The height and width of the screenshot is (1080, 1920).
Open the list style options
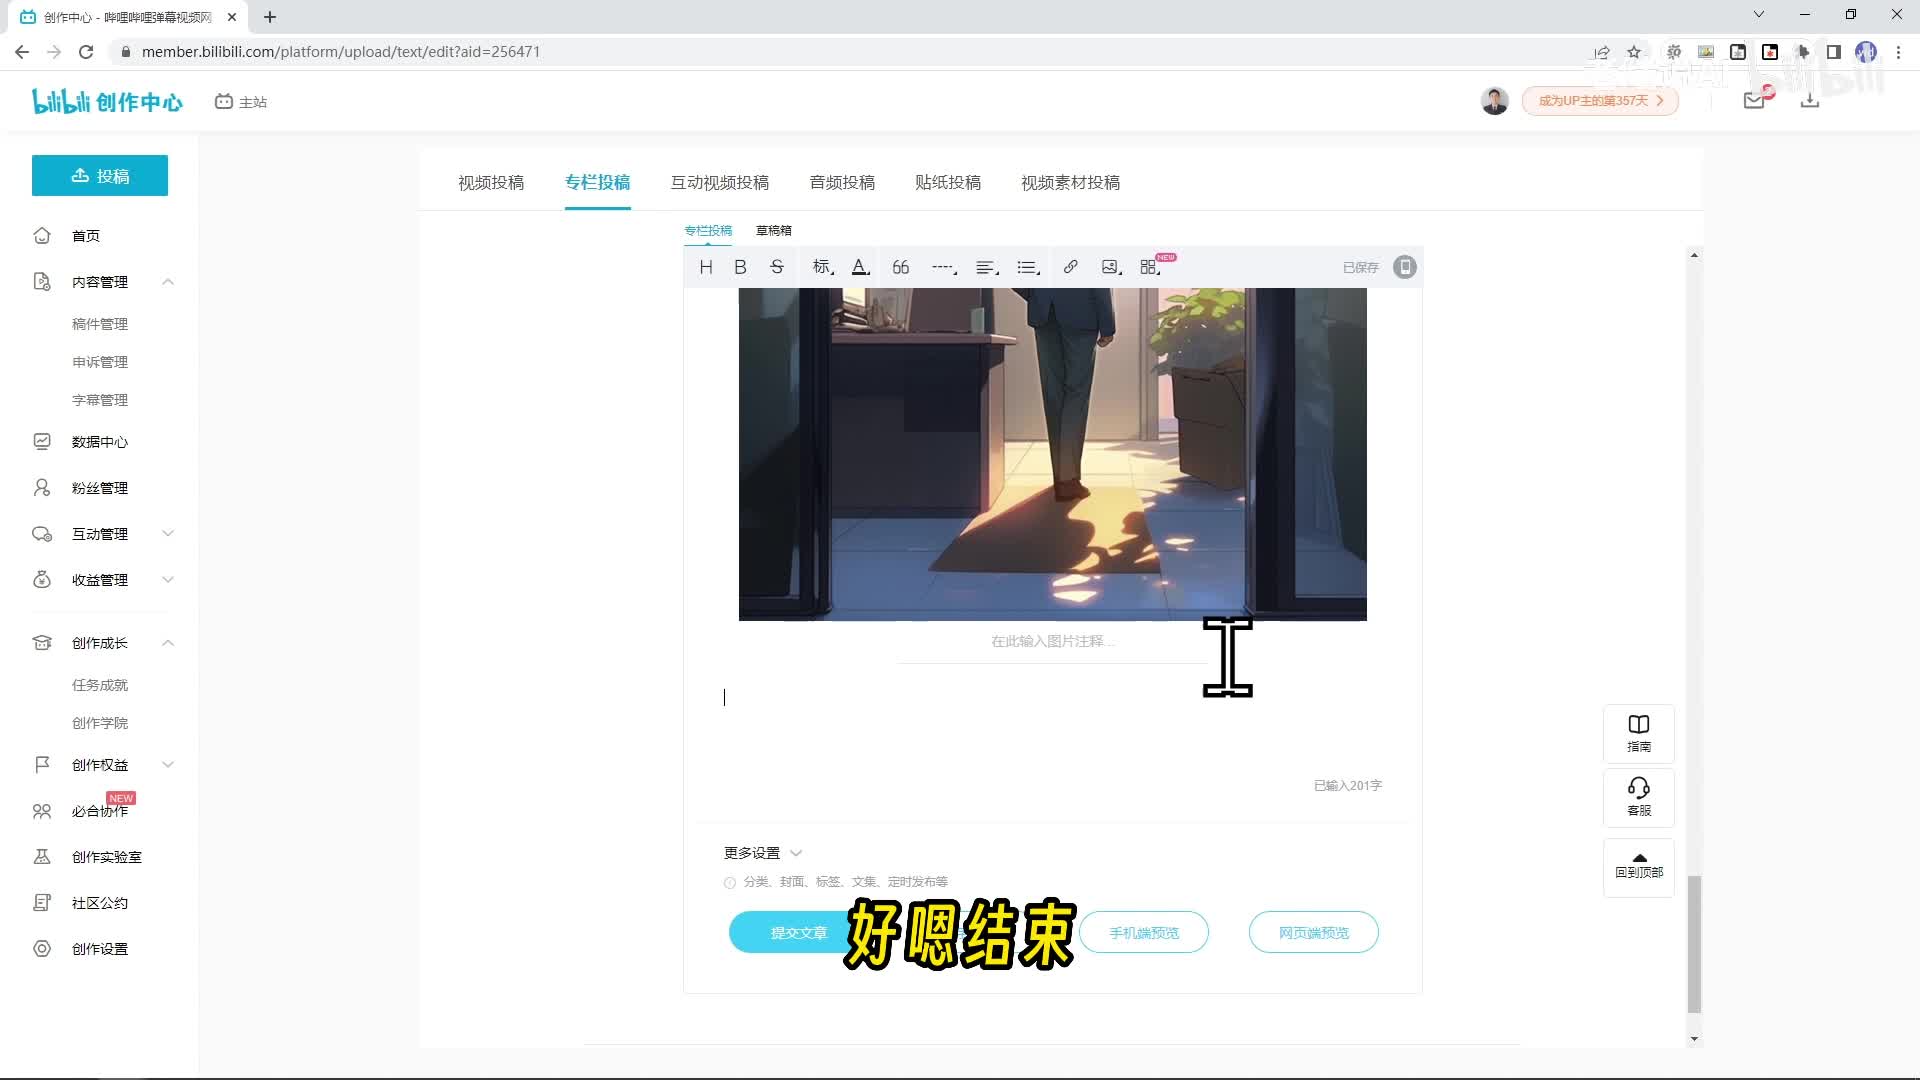click(x=1027, y=267)
